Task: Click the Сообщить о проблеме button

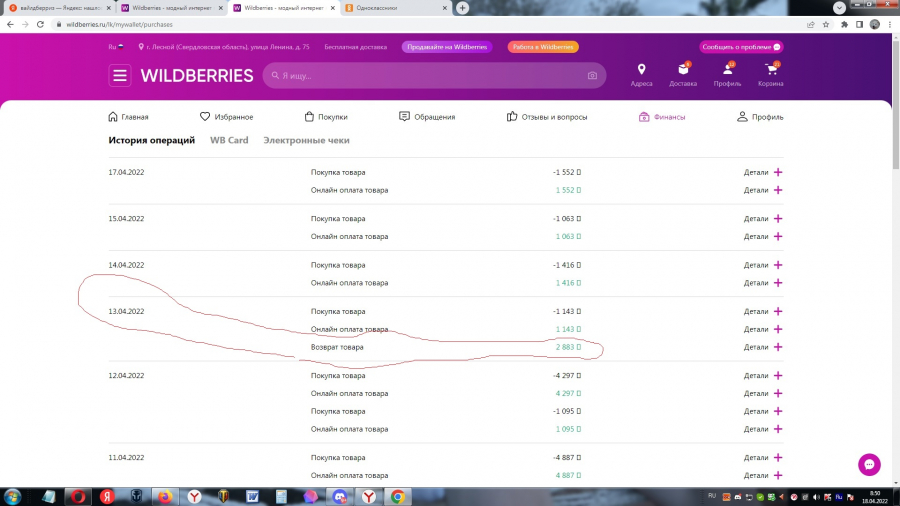Action: point(741,47)
